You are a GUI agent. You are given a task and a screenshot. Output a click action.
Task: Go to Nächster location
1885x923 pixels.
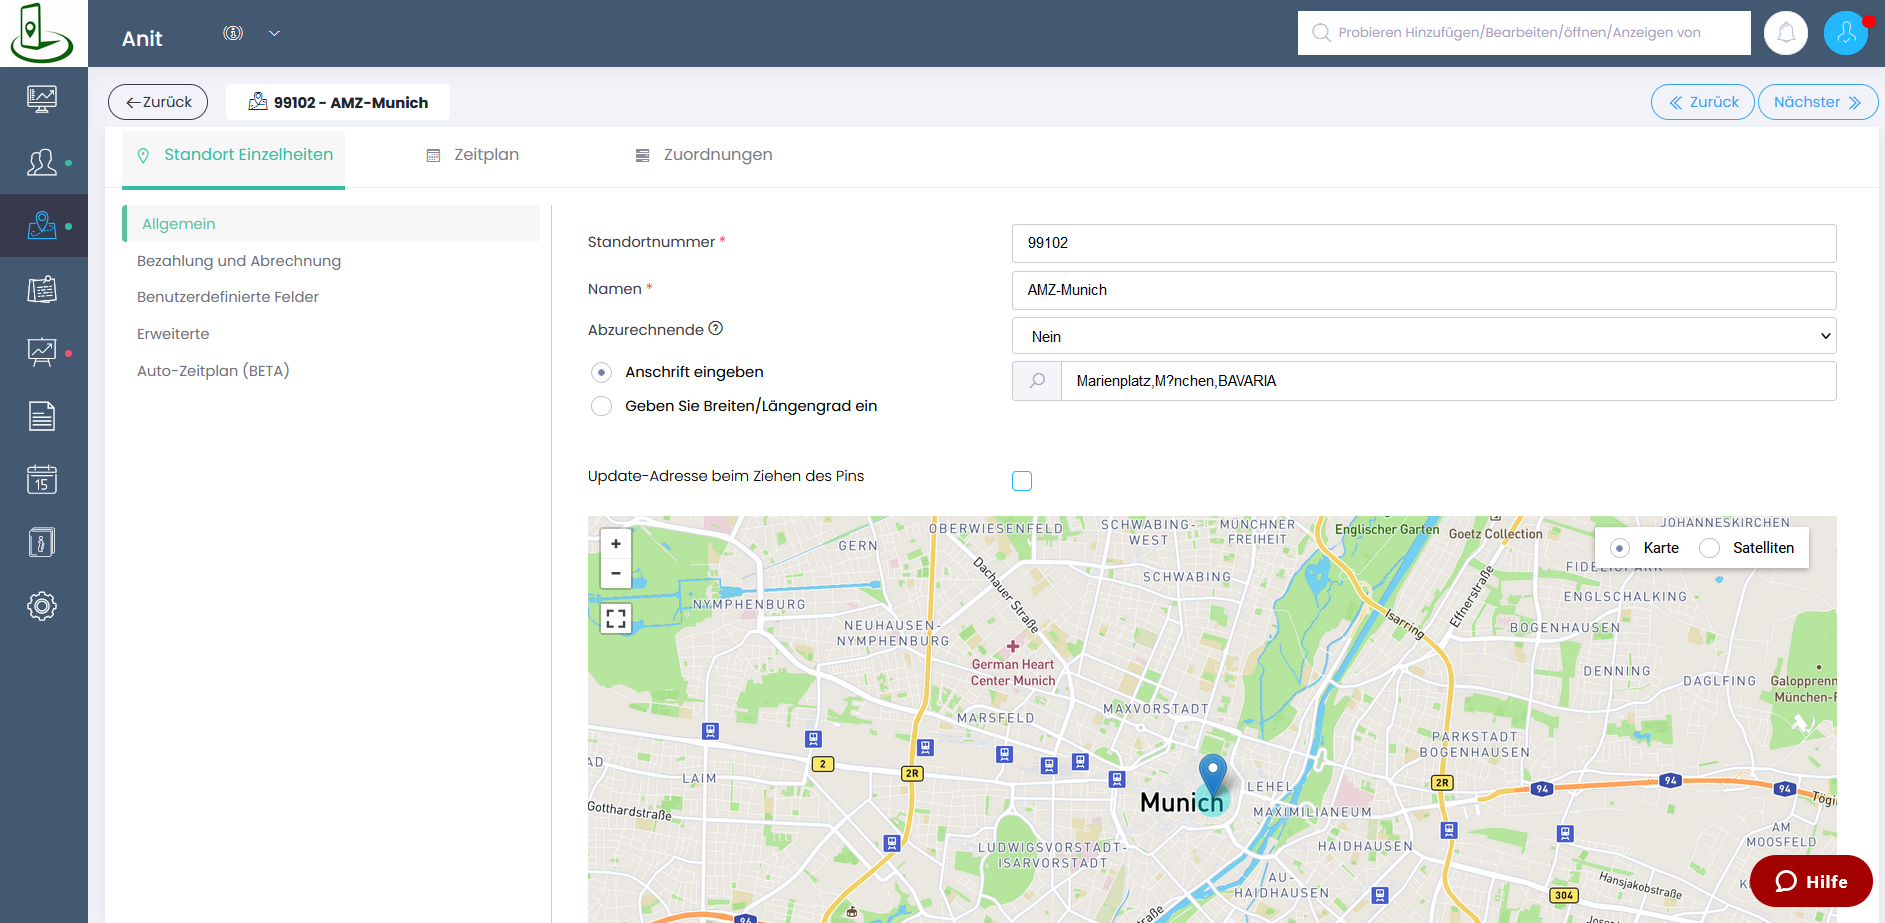click(1816, 102)
